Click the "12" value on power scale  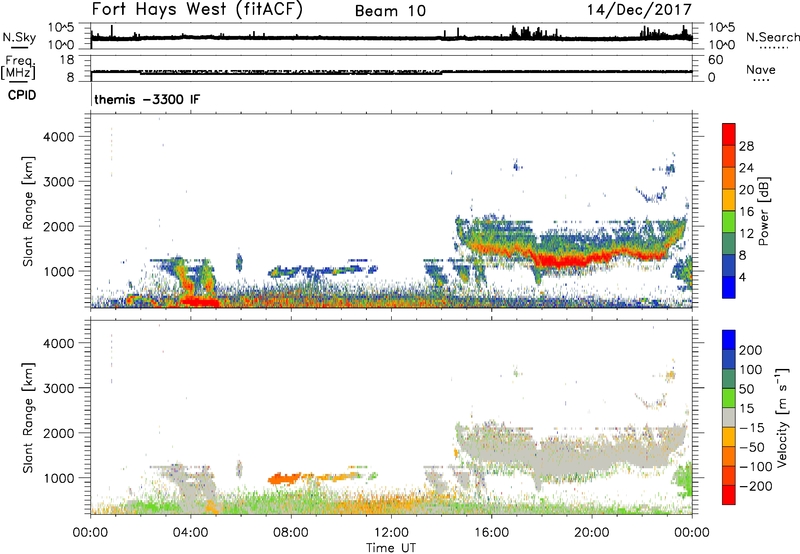[746, 234]
